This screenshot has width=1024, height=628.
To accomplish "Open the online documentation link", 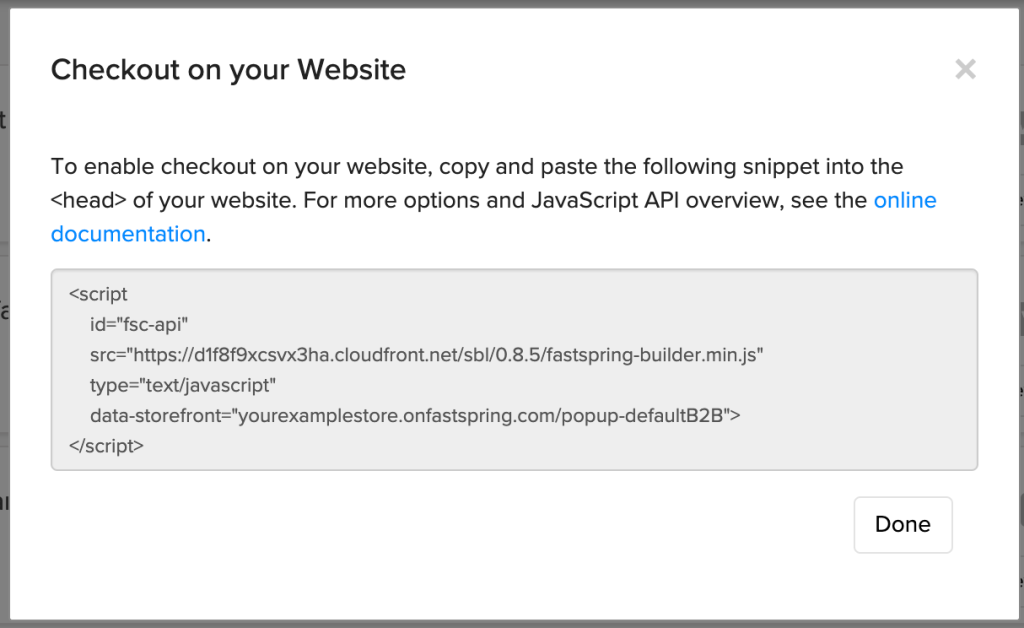I will point(904,200).
